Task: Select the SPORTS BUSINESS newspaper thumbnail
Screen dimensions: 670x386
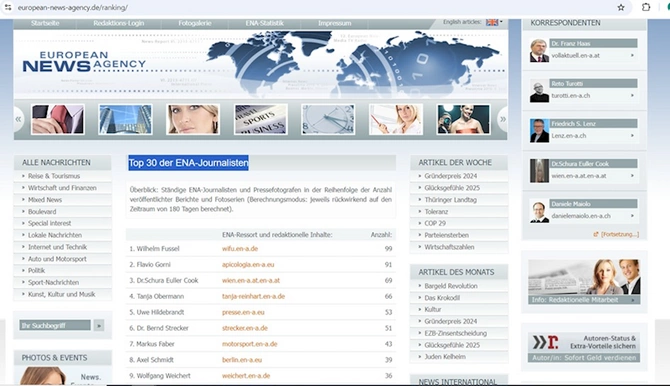Action: (261, 119)
